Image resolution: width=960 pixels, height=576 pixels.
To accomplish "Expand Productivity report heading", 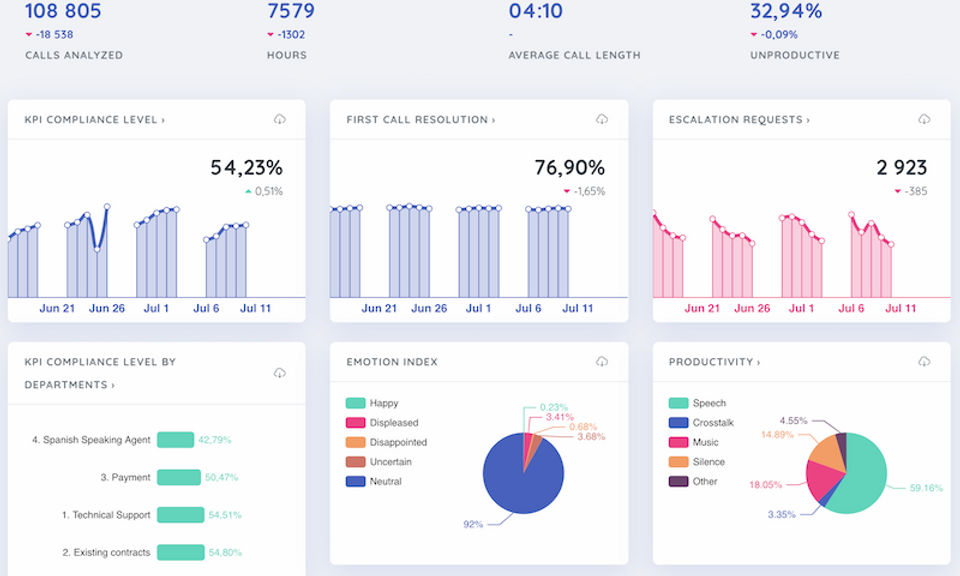I will click(714, 362).
